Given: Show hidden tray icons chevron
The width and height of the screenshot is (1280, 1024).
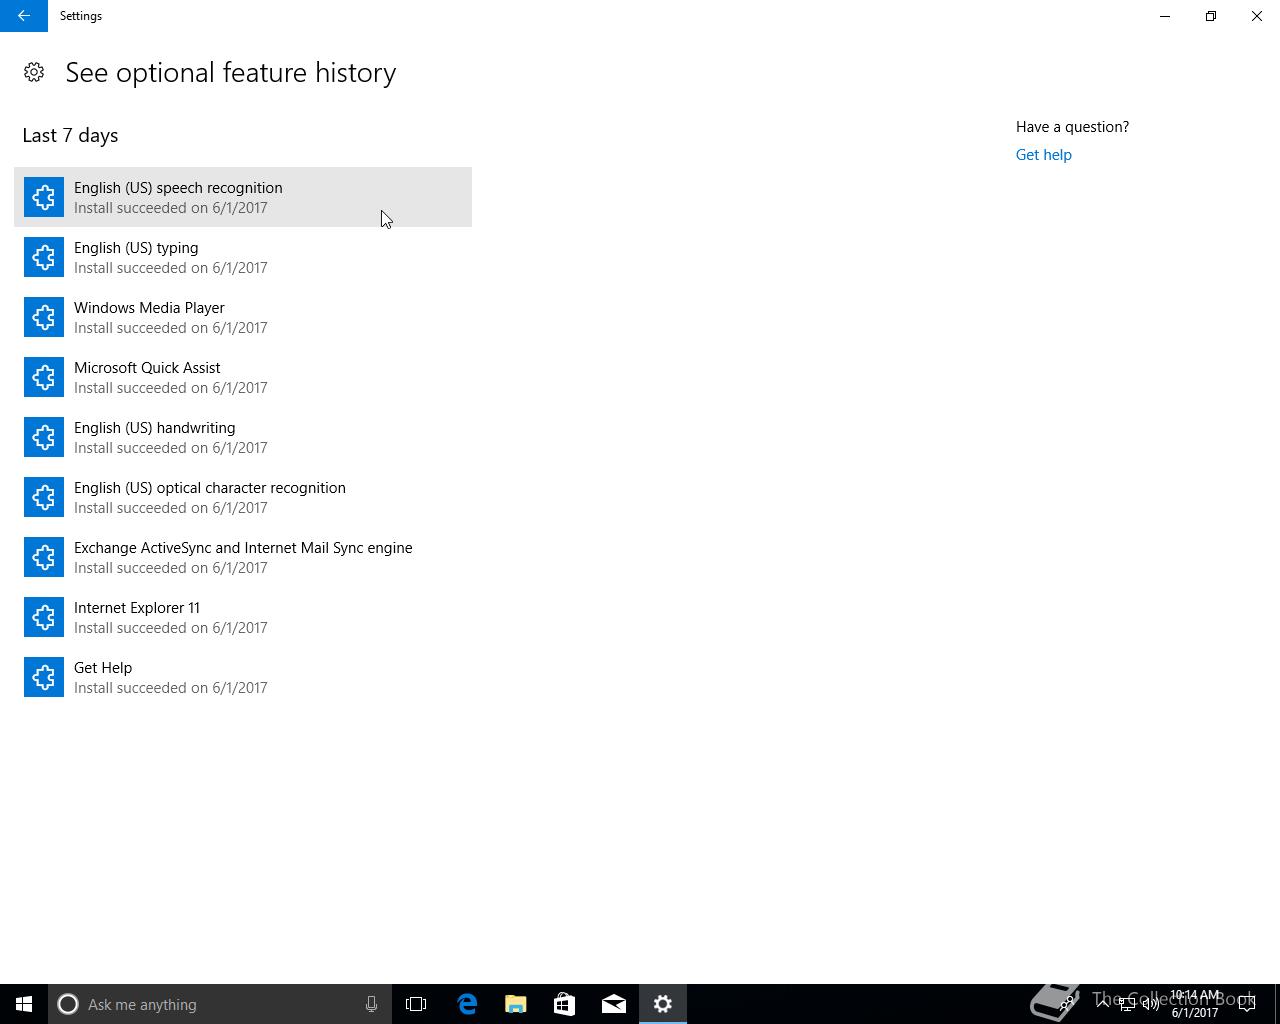Looking at the screenshot, I should click(1103, 1004).
